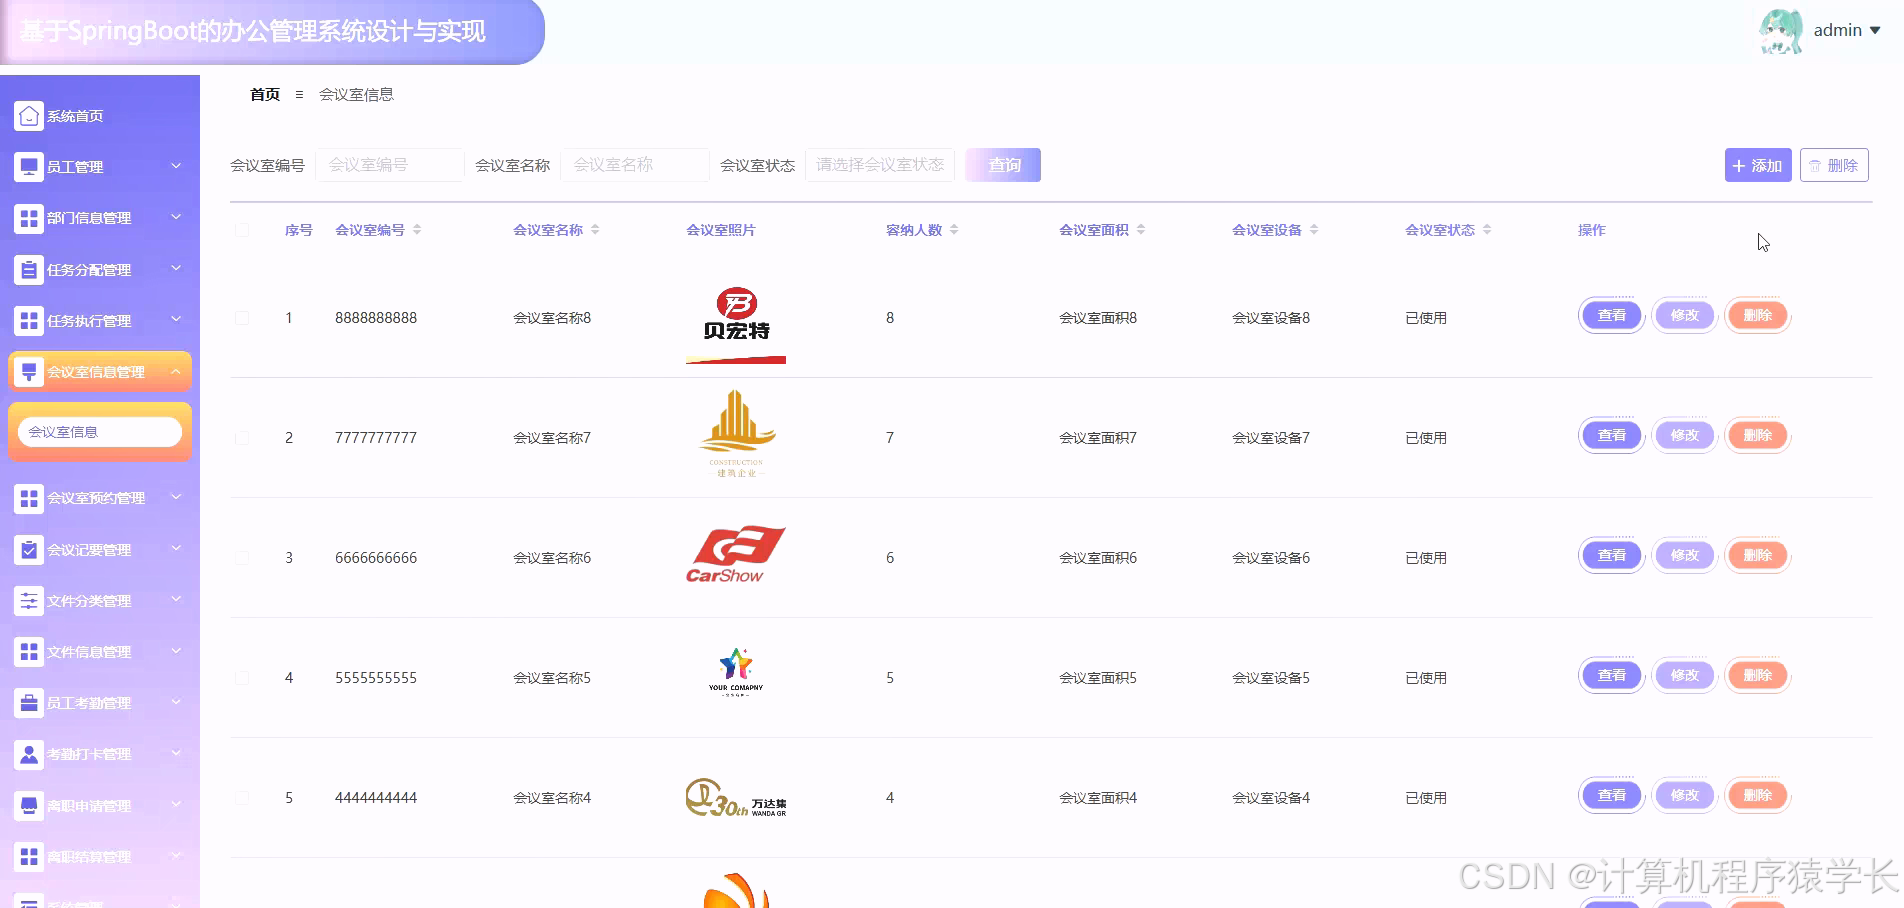This screenshot has height=908, width=1904.
Task: Check the row checkbox for 8888888888
Action: [242, 318]
